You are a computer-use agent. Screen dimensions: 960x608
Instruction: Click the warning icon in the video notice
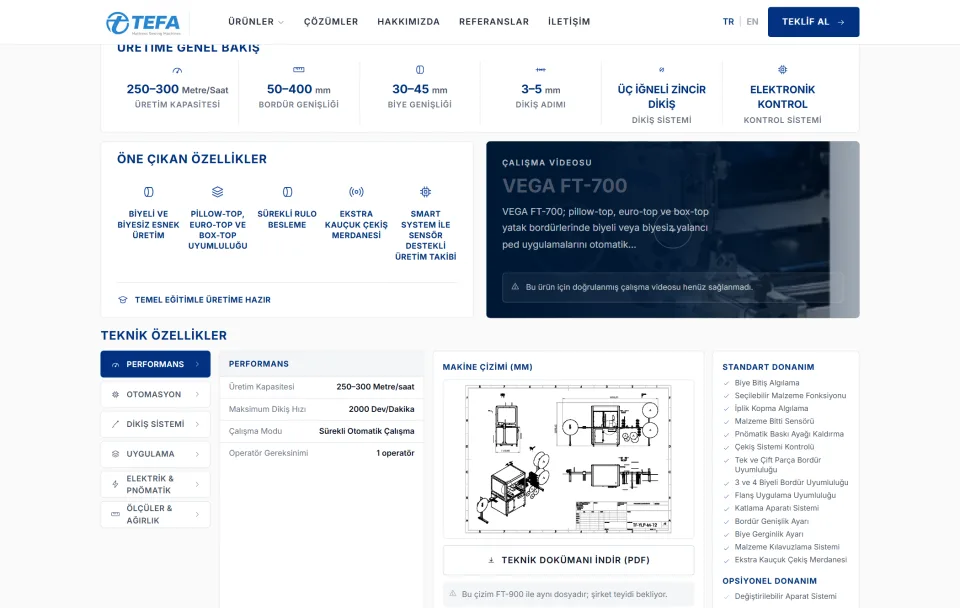pyautogui.click(x=515, y=287)
